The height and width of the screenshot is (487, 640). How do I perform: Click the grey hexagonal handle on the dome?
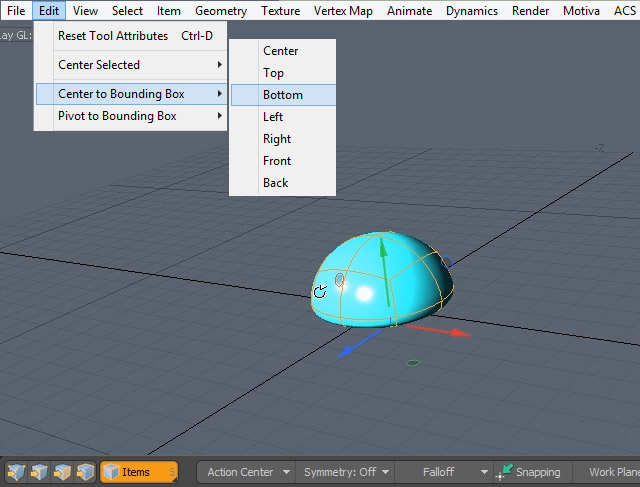pyautogui.click(x=339, y=280)
